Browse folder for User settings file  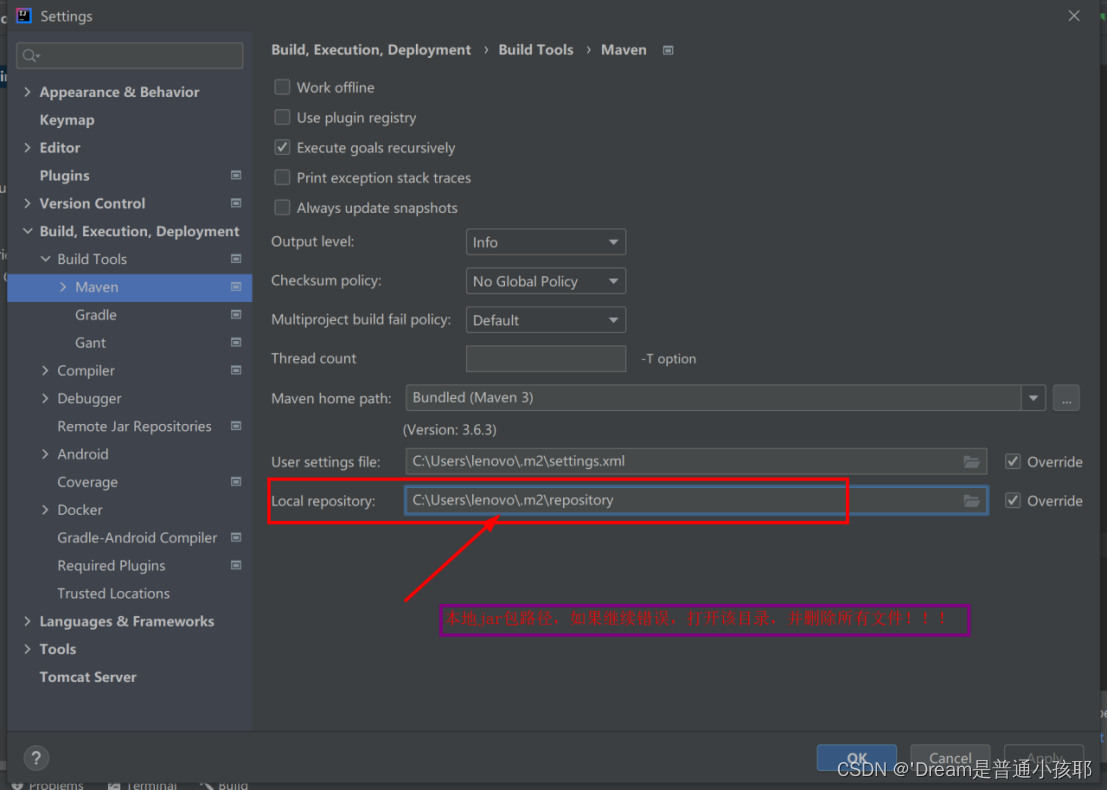point(972,461)
